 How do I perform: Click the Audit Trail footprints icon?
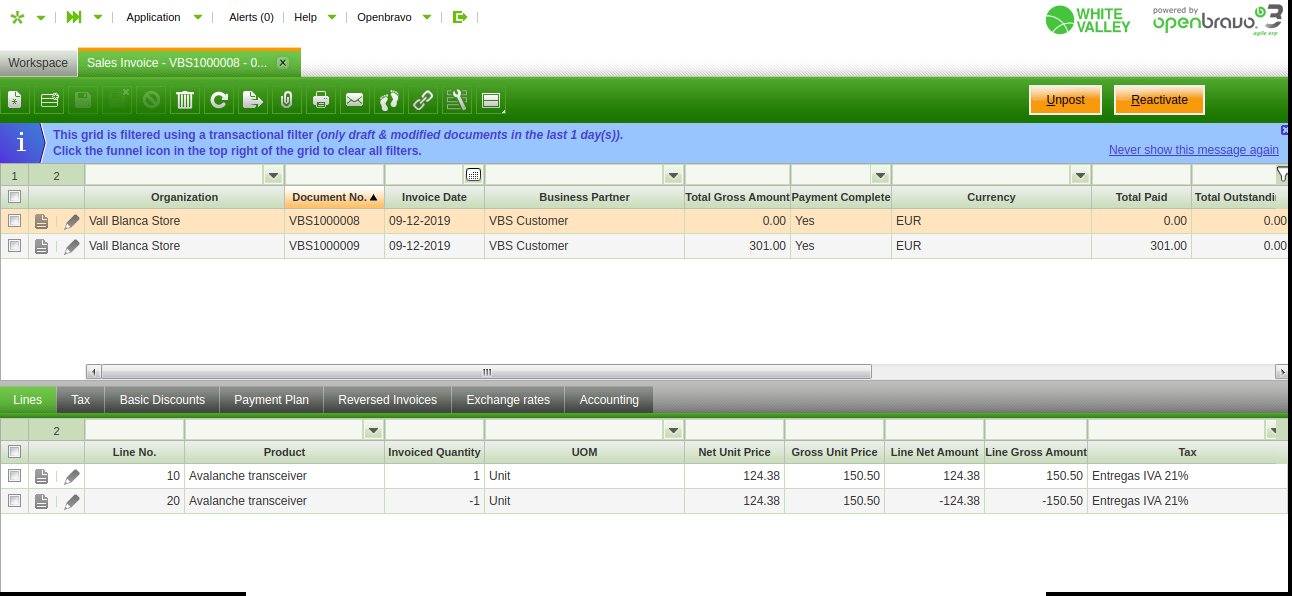[389, 100]
